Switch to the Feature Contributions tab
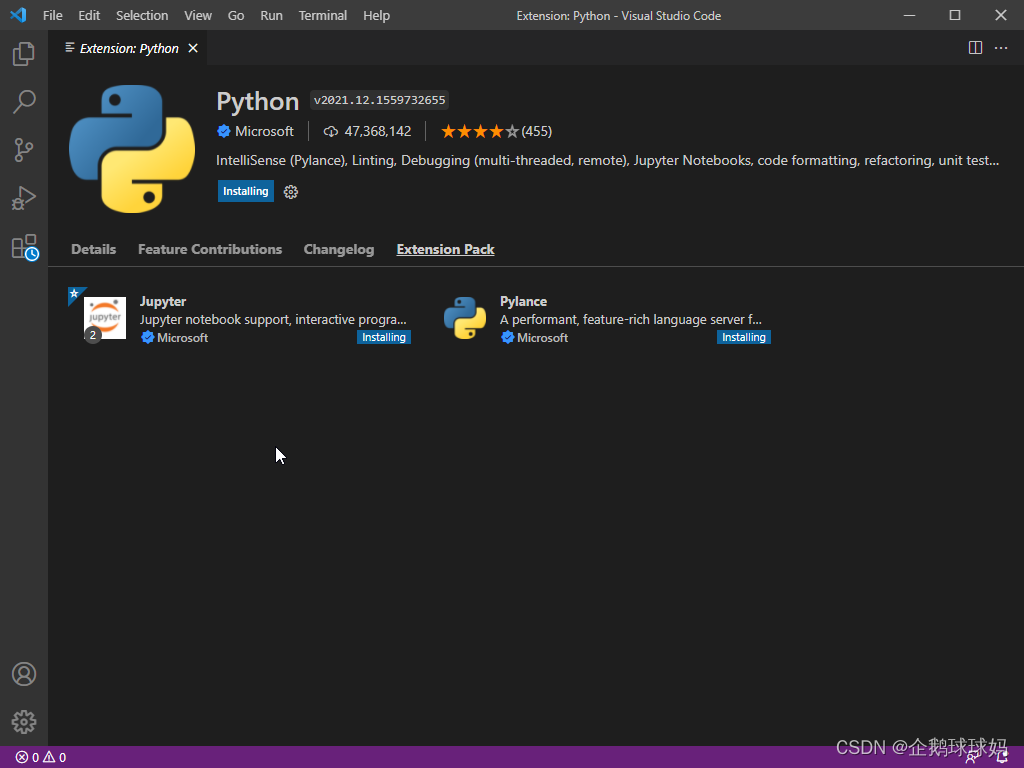Image resolution: width=1024 pixels, height=768 pixels. (210, 249)
